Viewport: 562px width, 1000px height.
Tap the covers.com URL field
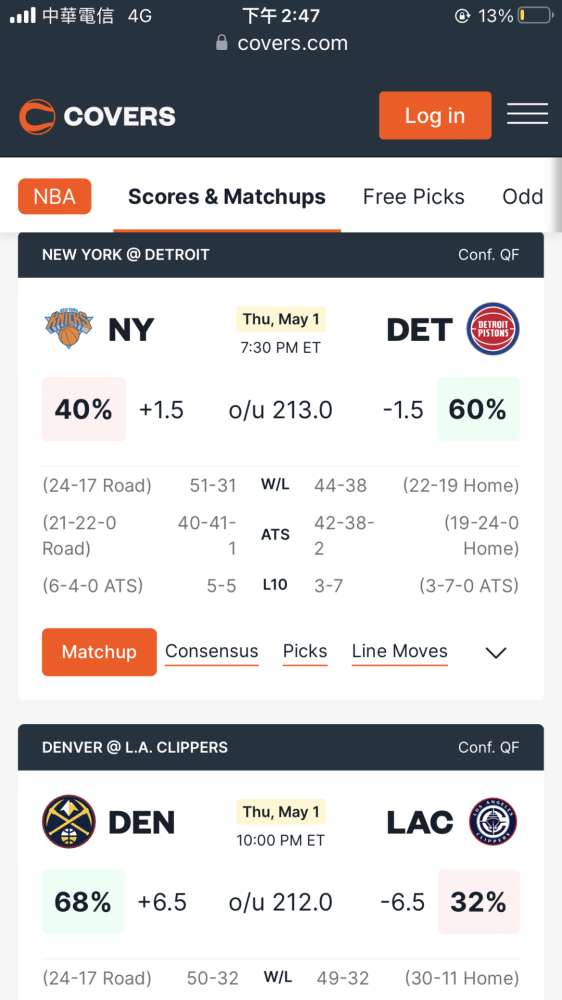click(x=281, y=43)
